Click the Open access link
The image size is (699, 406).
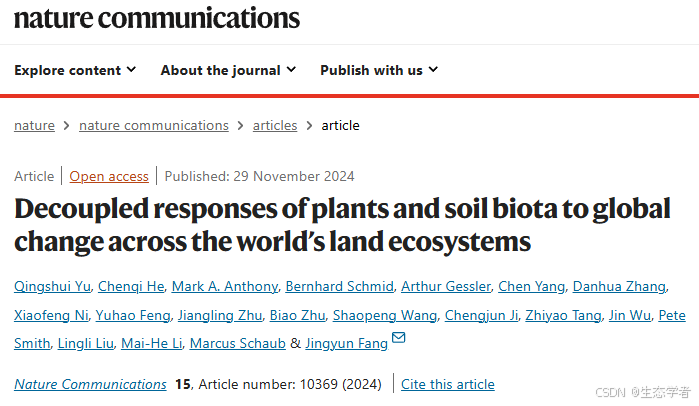(x=109, y=176)
